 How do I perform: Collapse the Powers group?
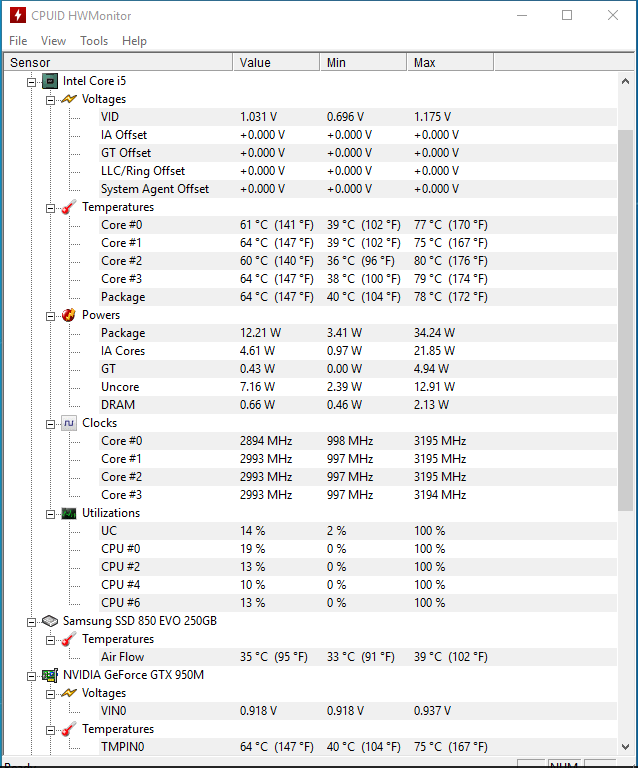pyautogui.click(x=50, y=316)
